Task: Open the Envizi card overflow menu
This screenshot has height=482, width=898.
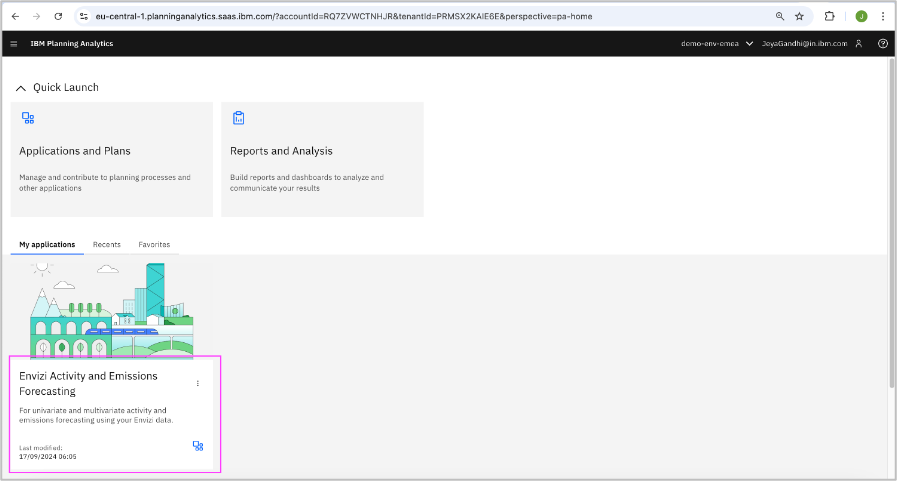Action: point(197,383)
